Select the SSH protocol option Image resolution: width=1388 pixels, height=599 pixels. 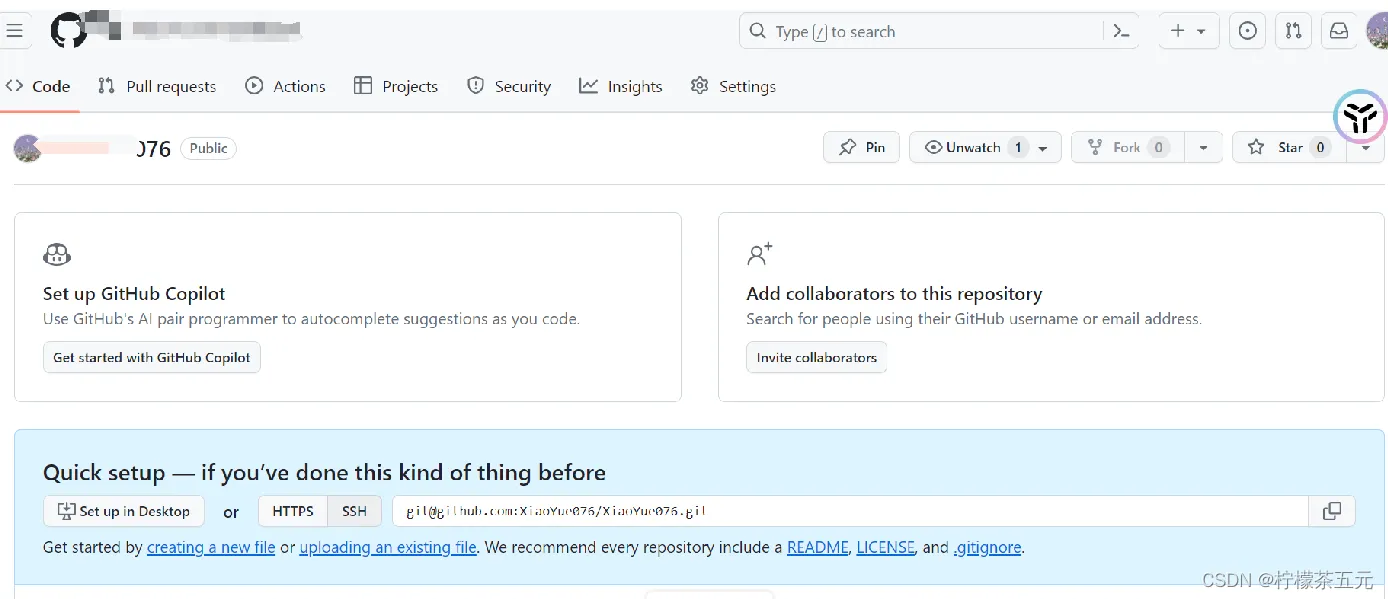[354, 511]
